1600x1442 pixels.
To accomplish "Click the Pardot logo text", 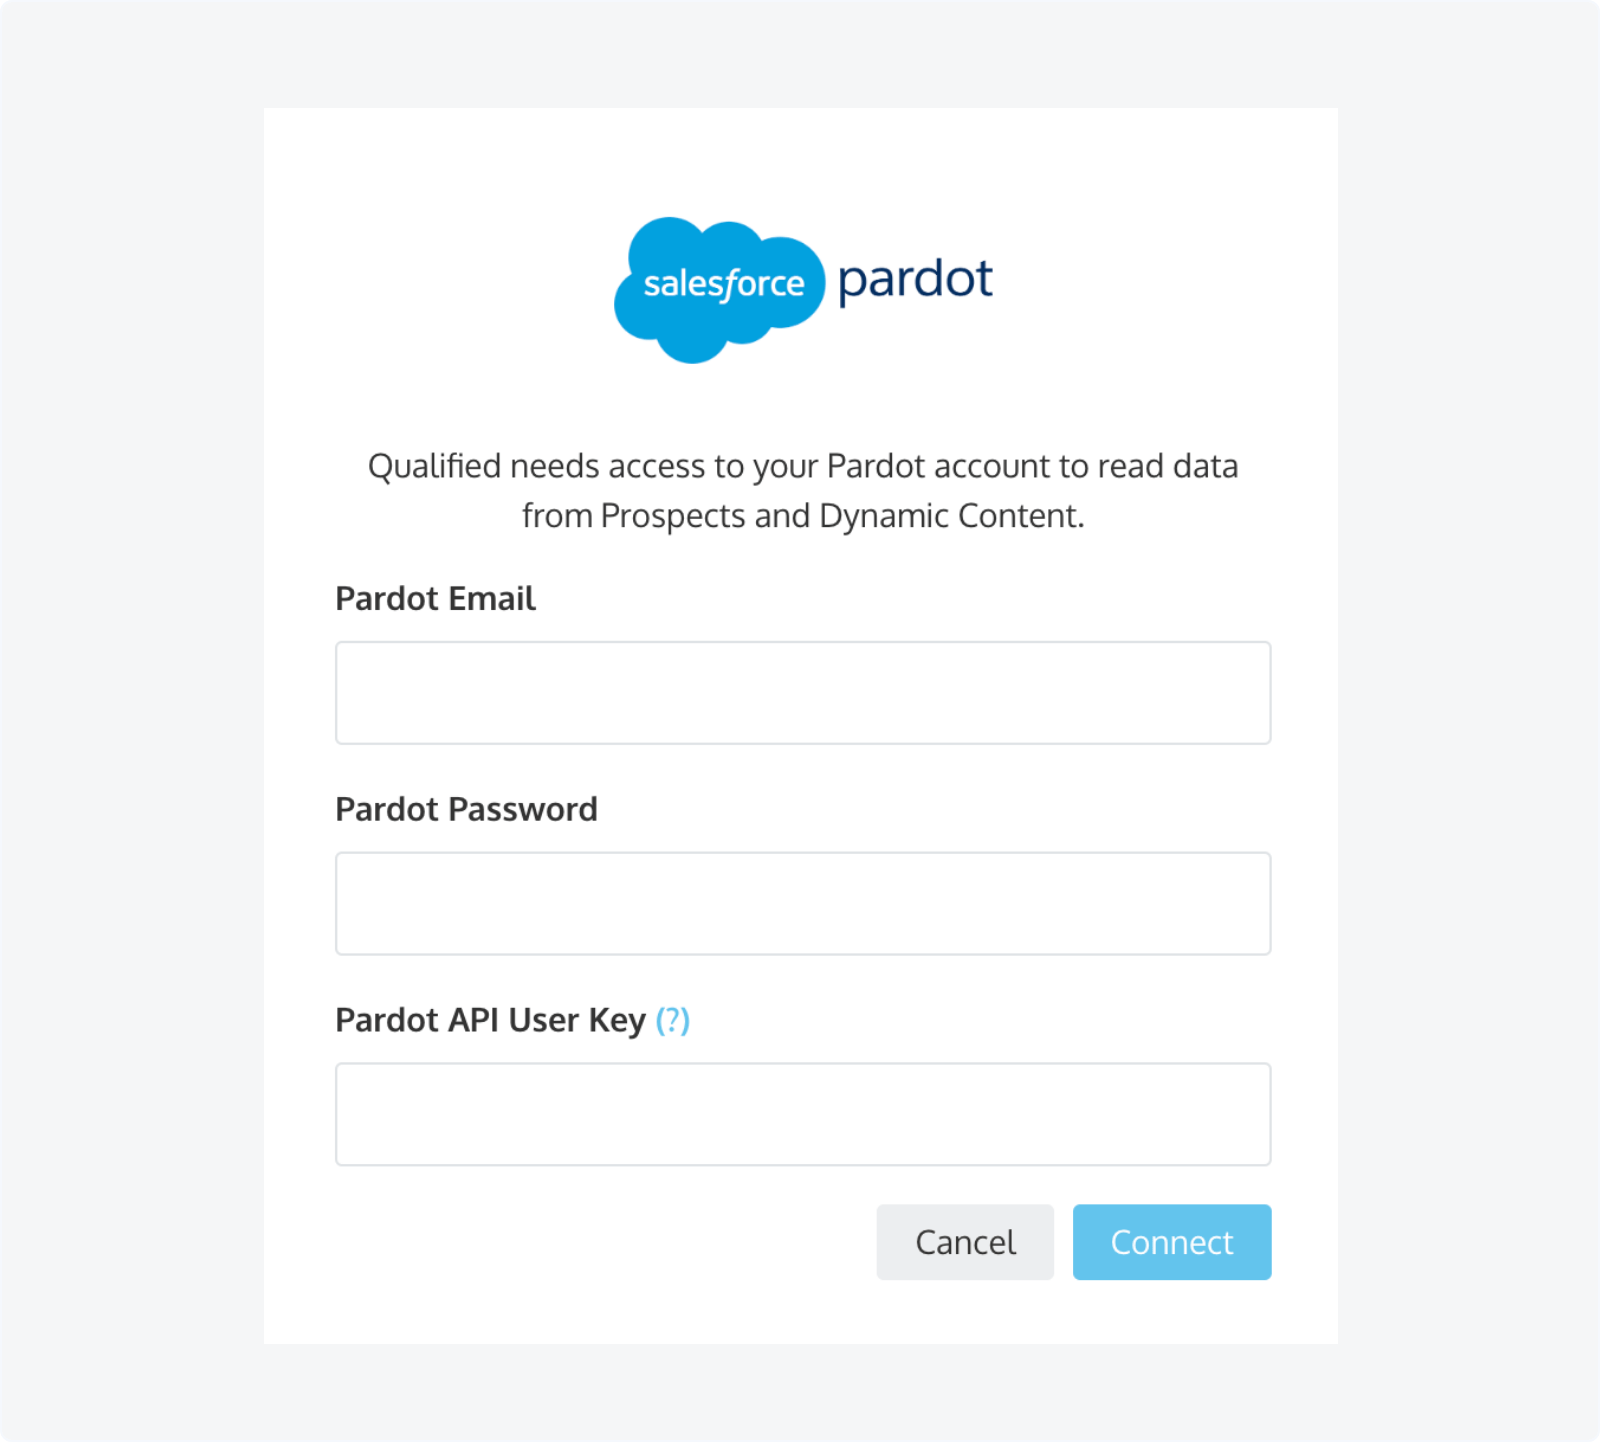I will point(913,282).
